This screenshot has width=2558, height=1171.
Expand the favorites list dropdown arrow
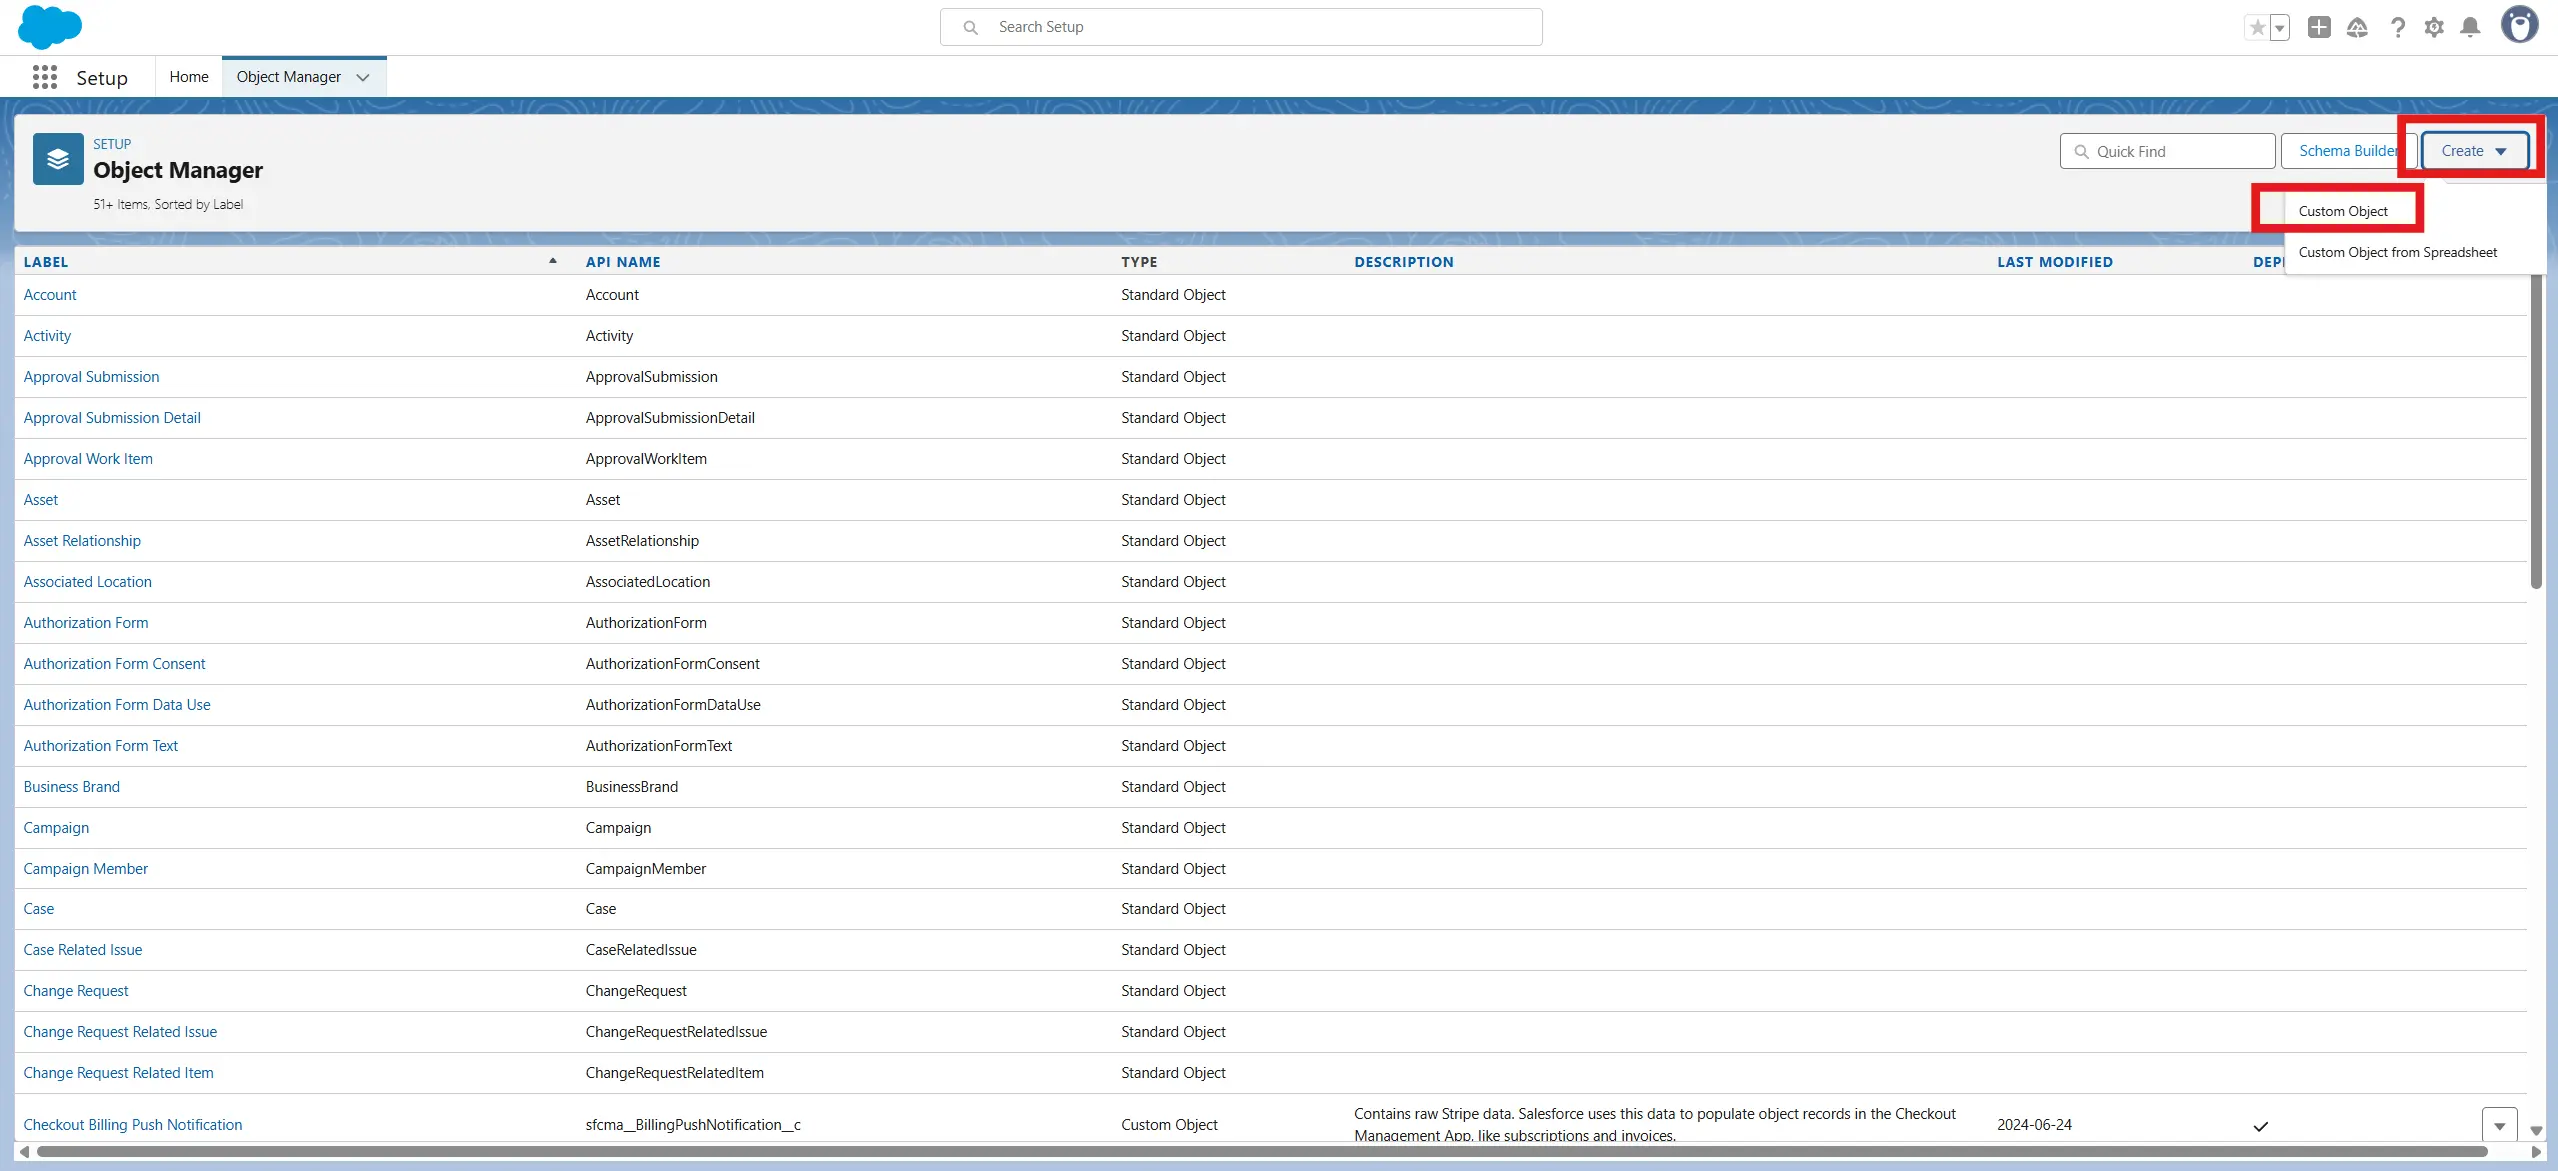point(2279,28)
